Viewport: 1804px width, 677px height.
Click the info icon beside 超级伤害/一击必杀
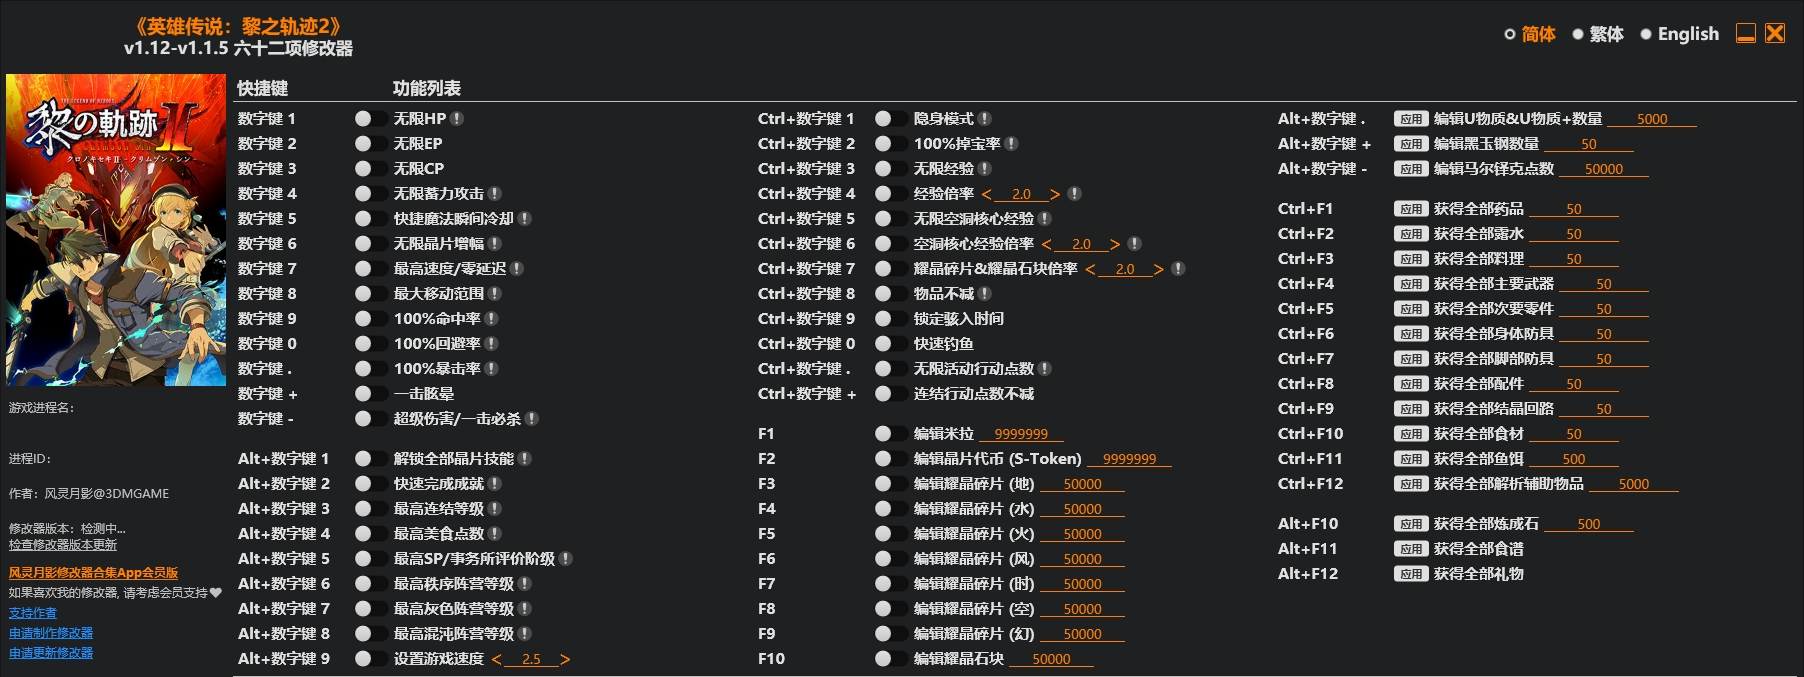tap(532, 419)
